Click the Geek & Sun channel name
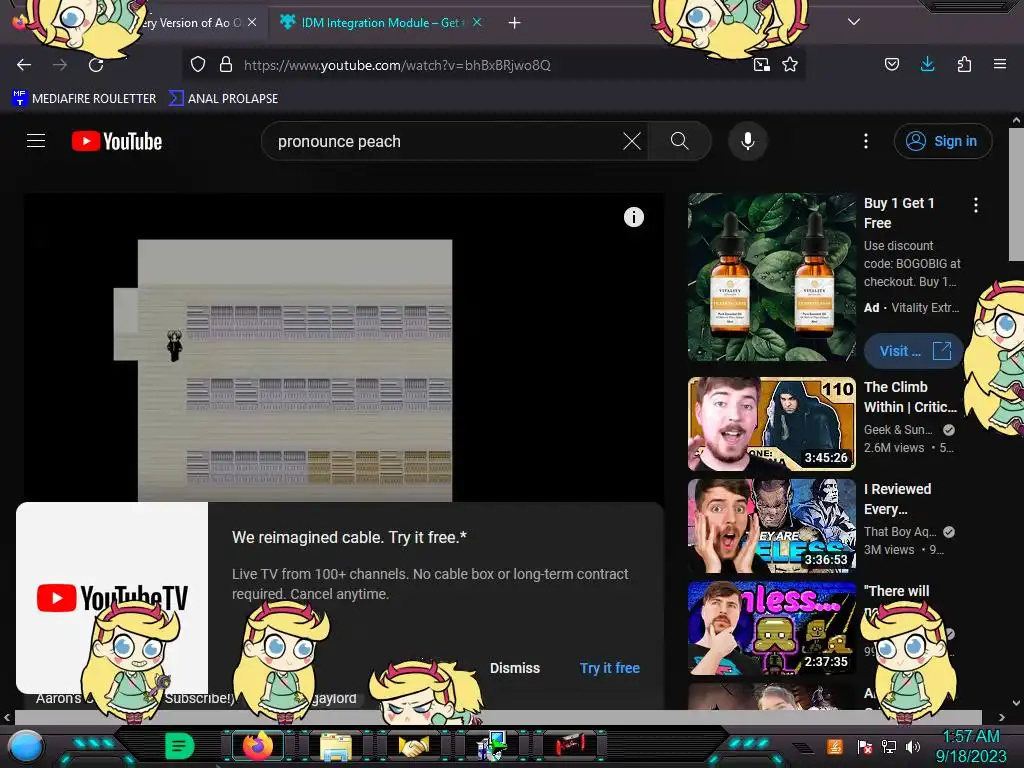This screenshot has height=768, width=1024. click(x=898, y=430)
